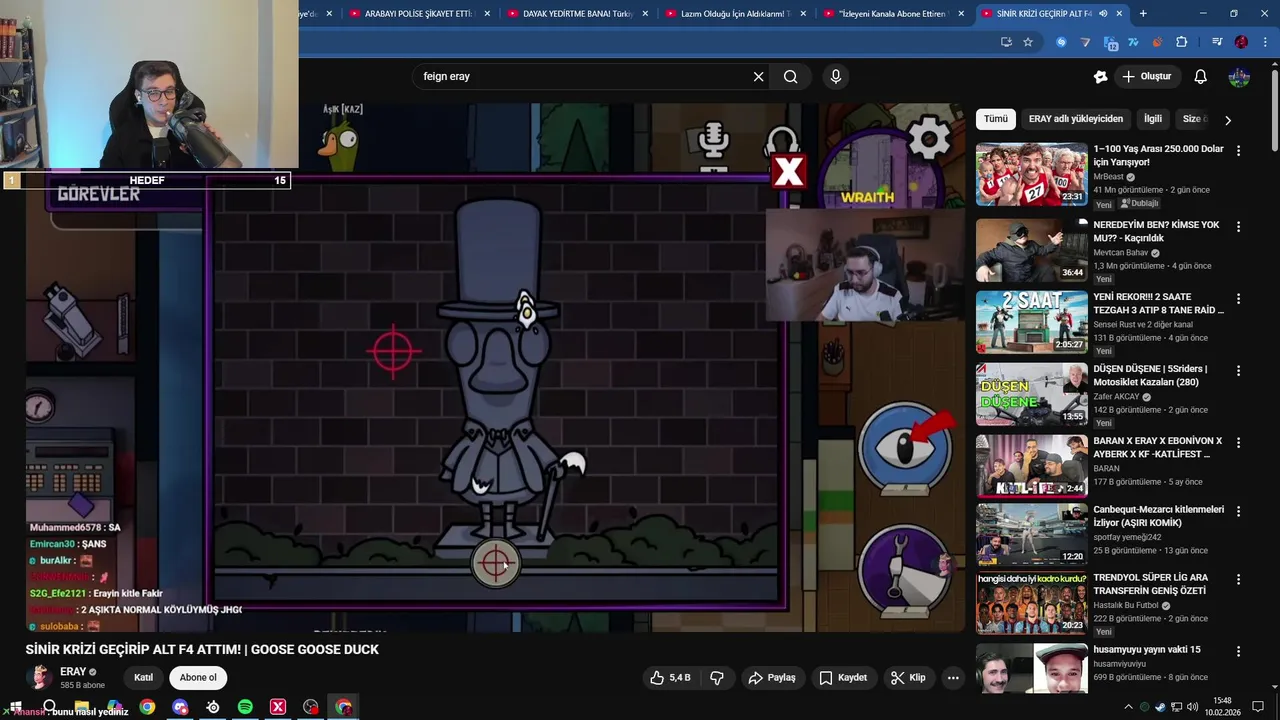
Task: Open the Windows notification center
Action: [x=1258, y=707]
